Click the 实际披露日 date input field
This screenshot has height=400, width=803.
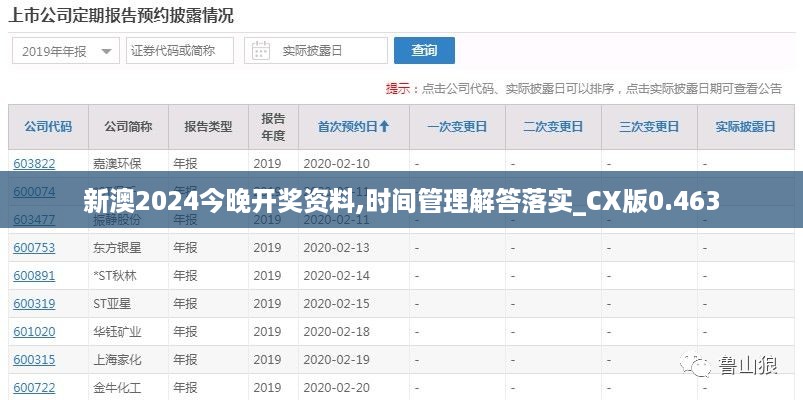(327, 51)
